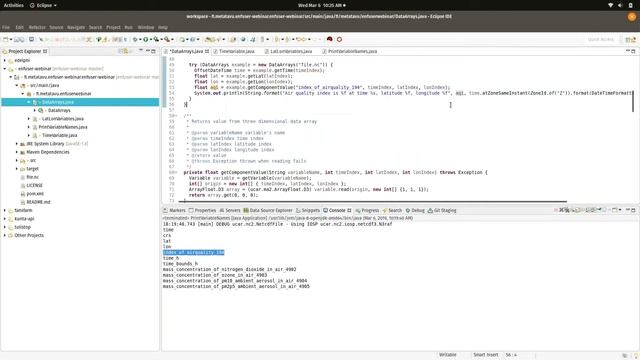640x360 pixels.
Task: Open the Navigate menu
Action: [x=76, y=27]
